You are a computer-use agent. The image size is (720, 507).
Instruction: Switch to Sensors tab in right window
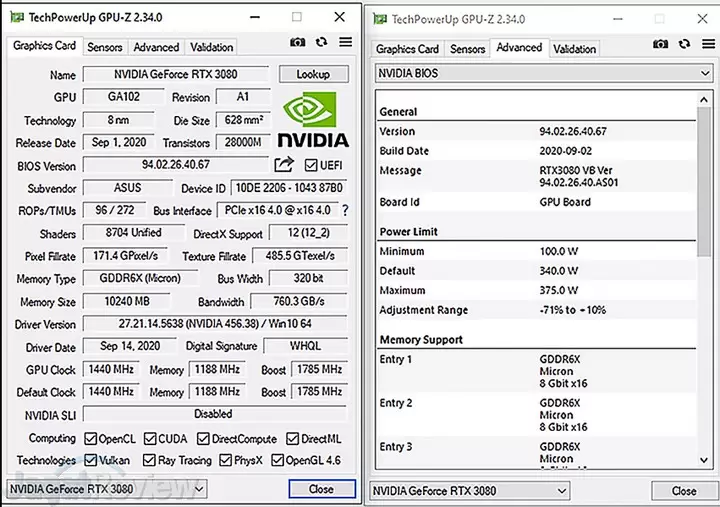click(467, 49)
